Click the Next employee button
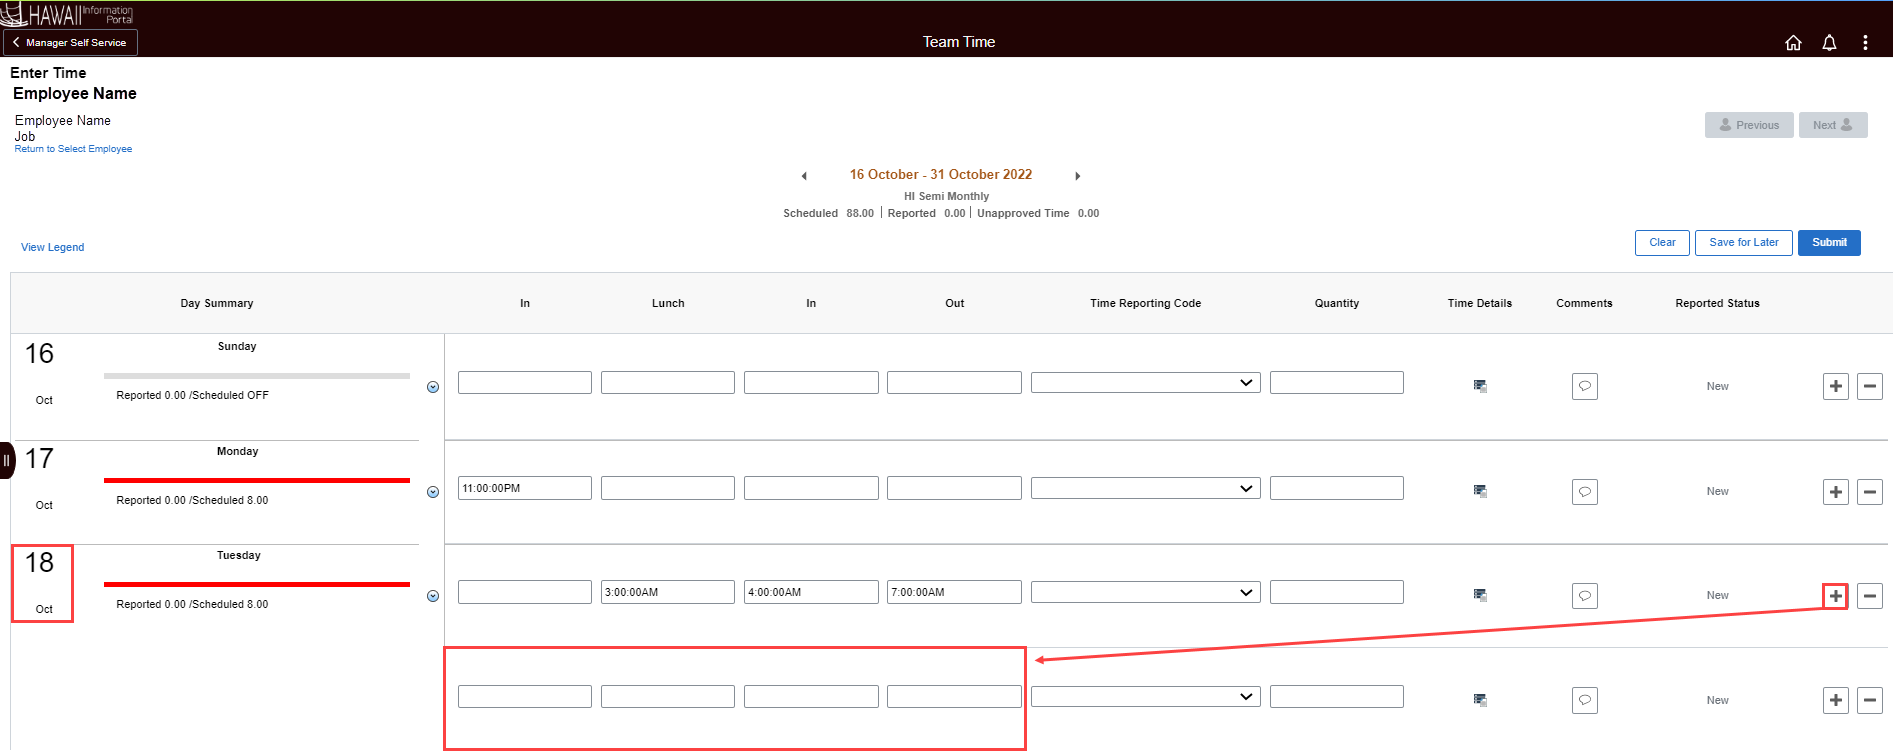This screenshot has height=751, width=1893. pyautogui.click(x=1833, y=125)
